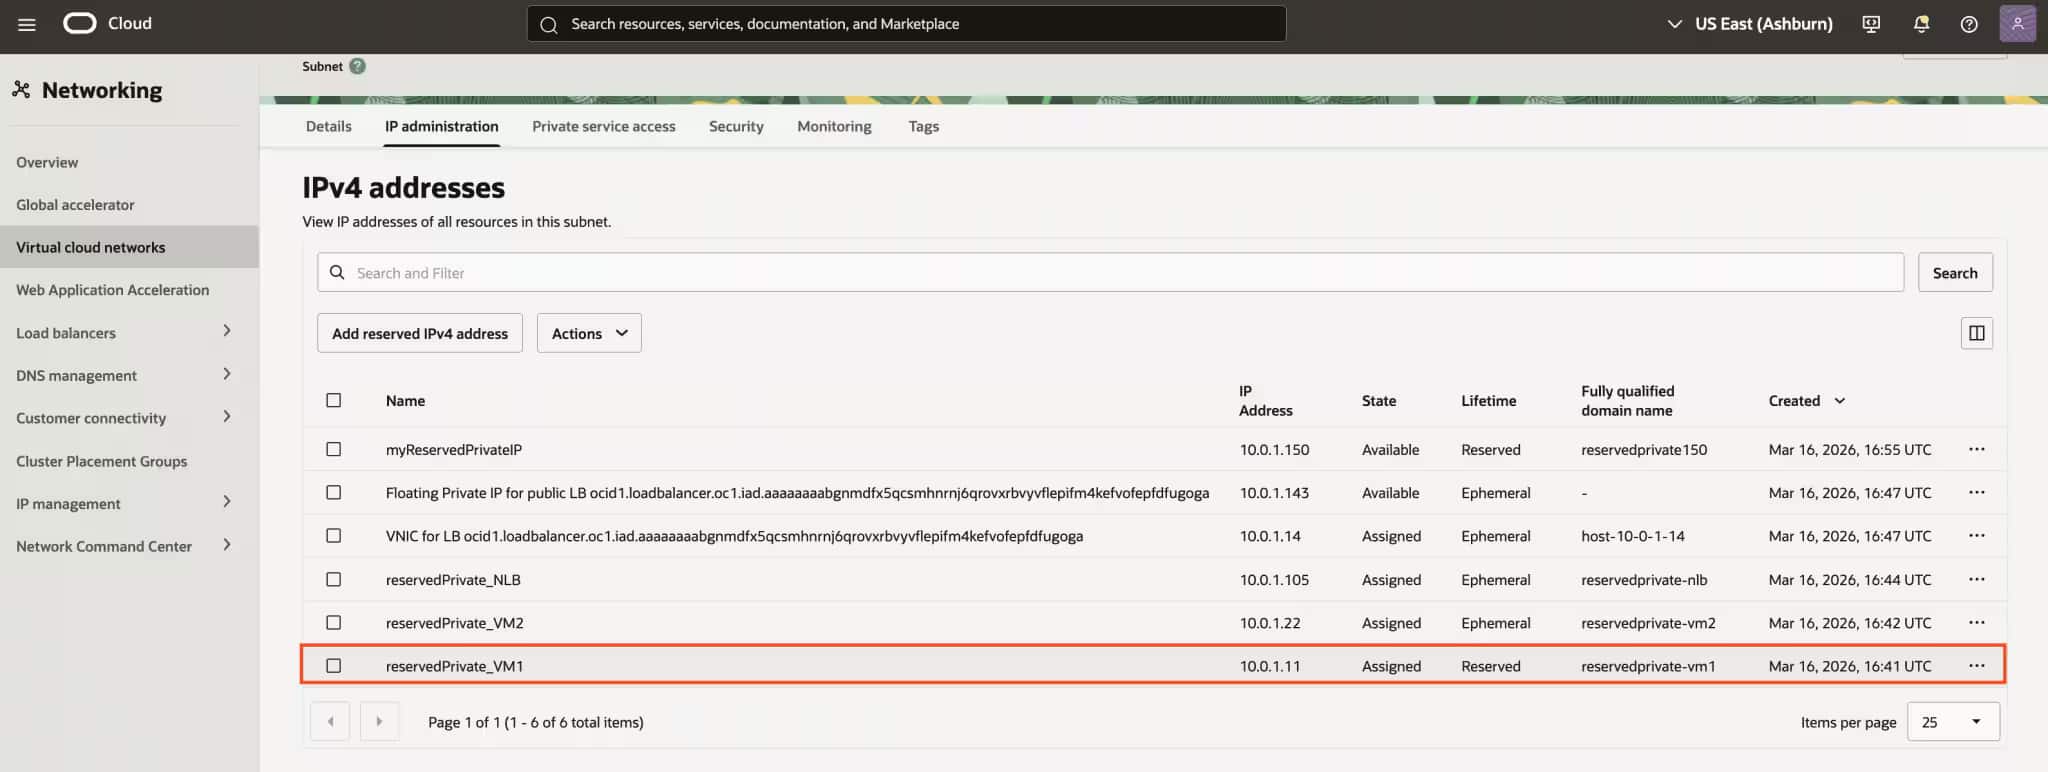Open Cluster Placement Groups link

click(x=101, y=461)
